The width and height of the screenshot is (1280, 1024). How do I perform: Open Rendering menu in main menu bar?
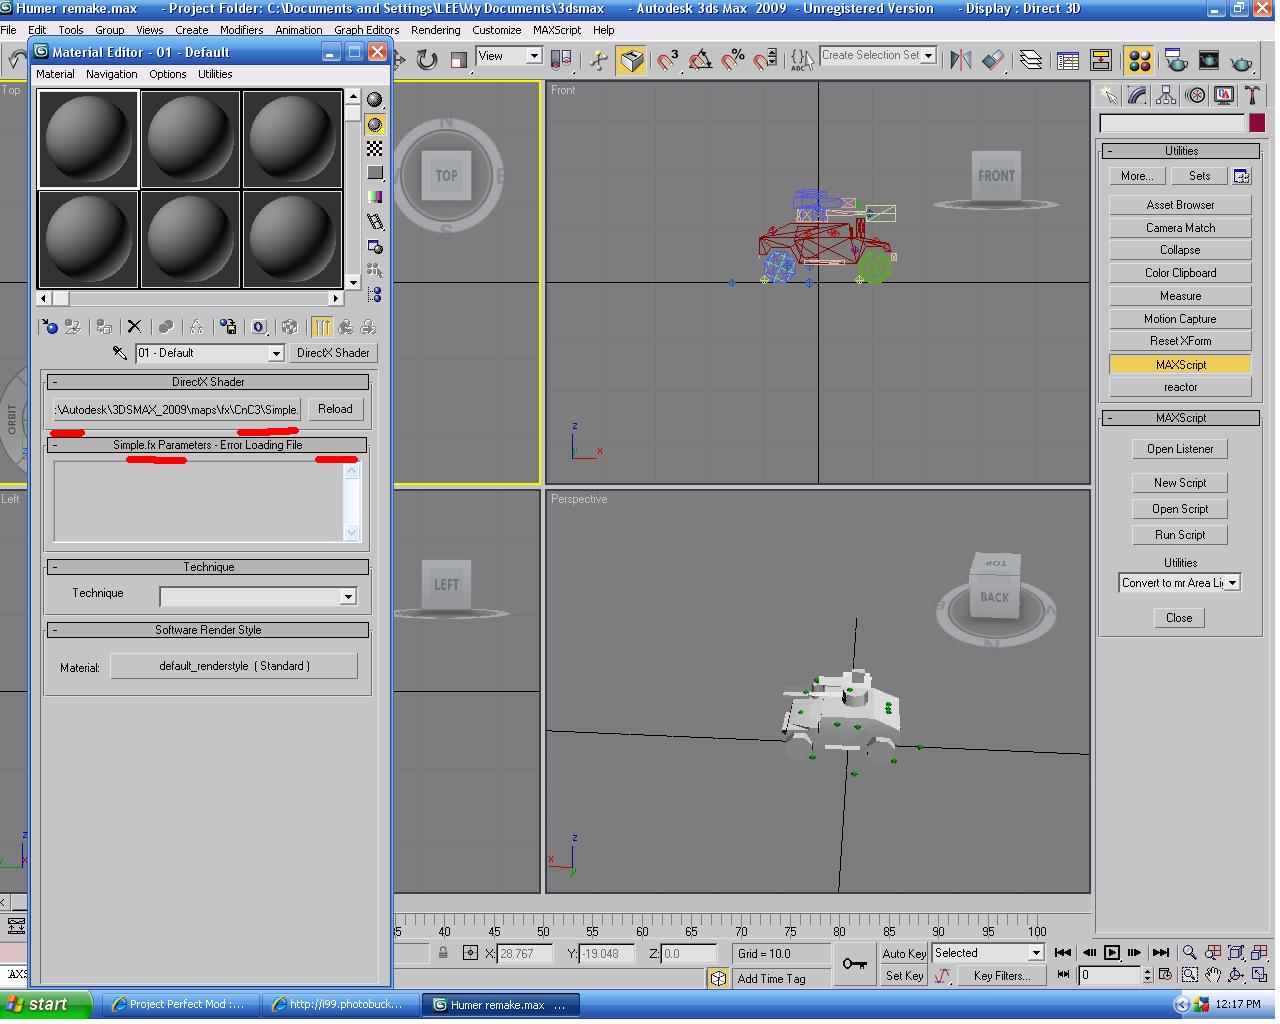435,30
